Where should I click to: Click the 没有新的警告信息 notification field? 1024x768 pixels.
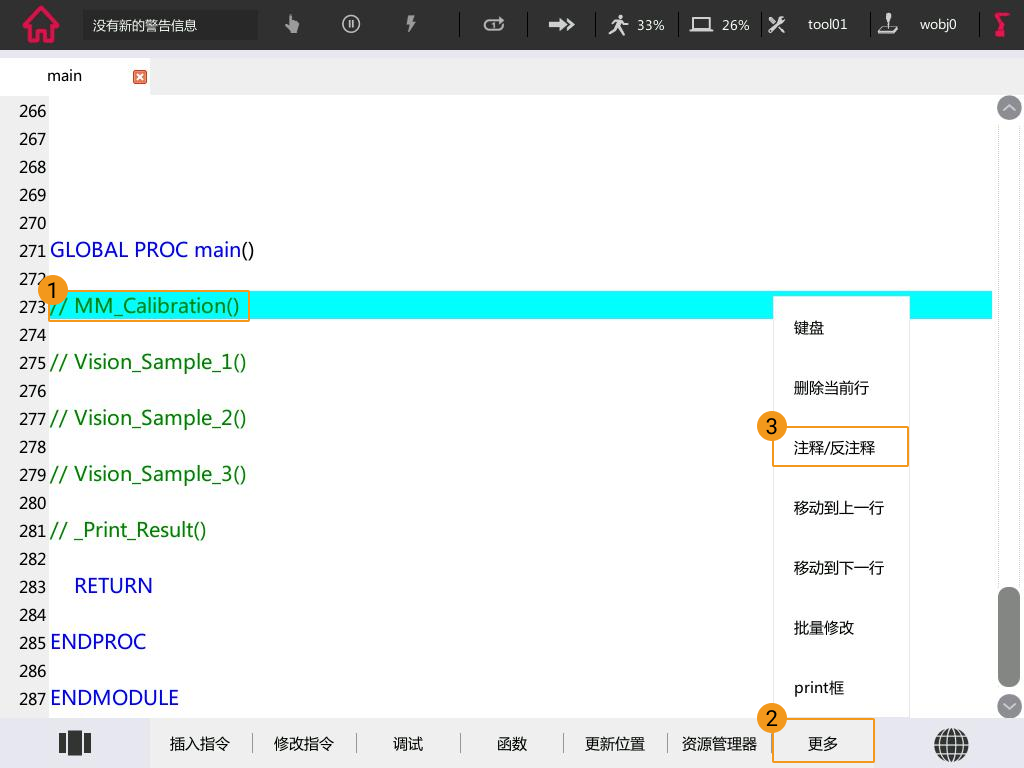pos(170,24)
